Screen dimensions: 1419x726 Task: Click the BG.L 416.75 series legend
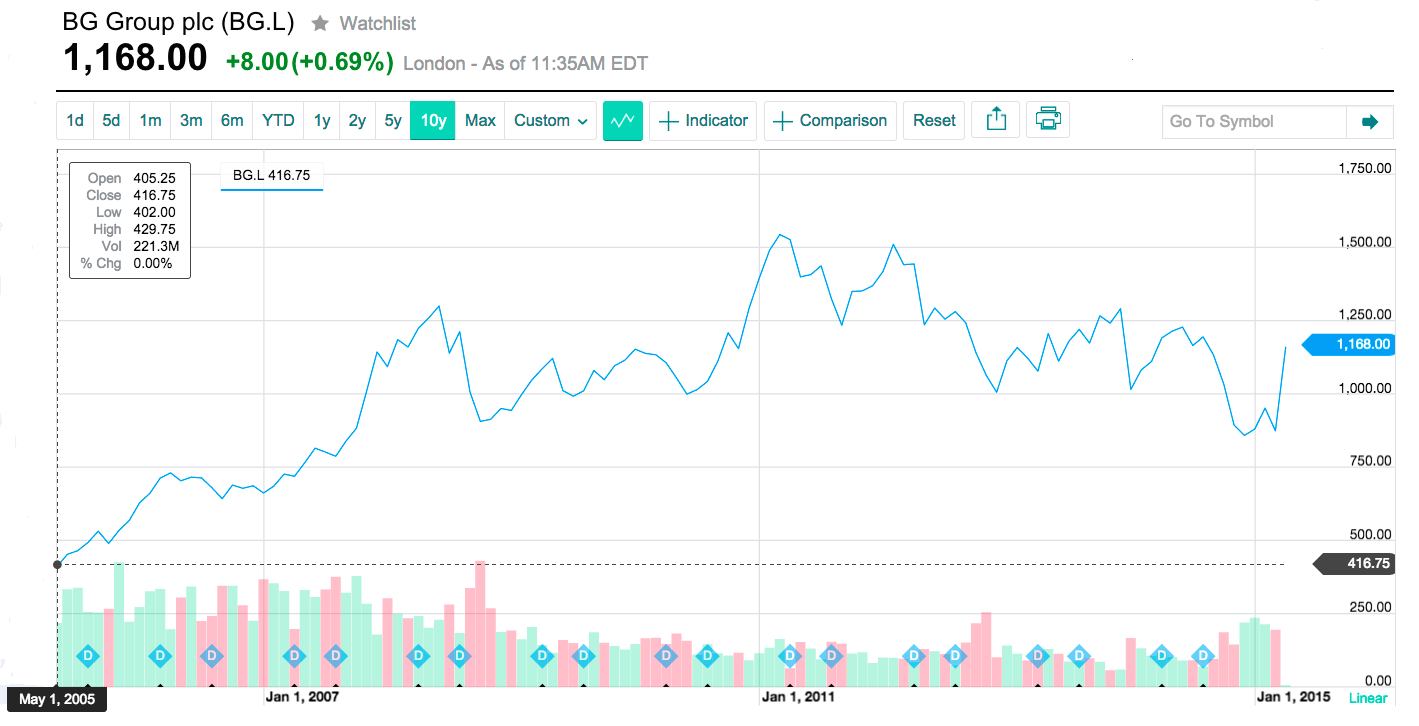[x=272, y=176]
